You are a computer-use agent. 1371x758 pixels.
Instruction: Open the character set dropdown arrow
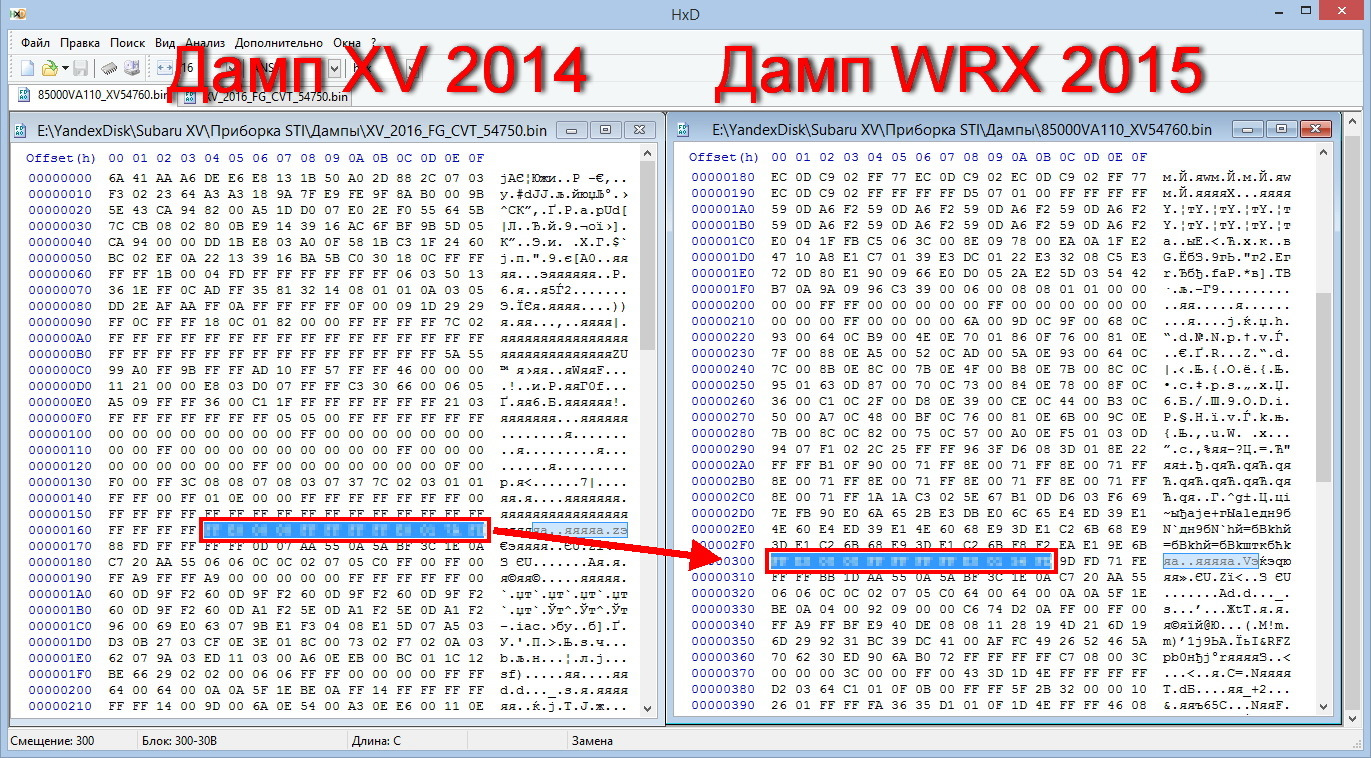(333, 68)
